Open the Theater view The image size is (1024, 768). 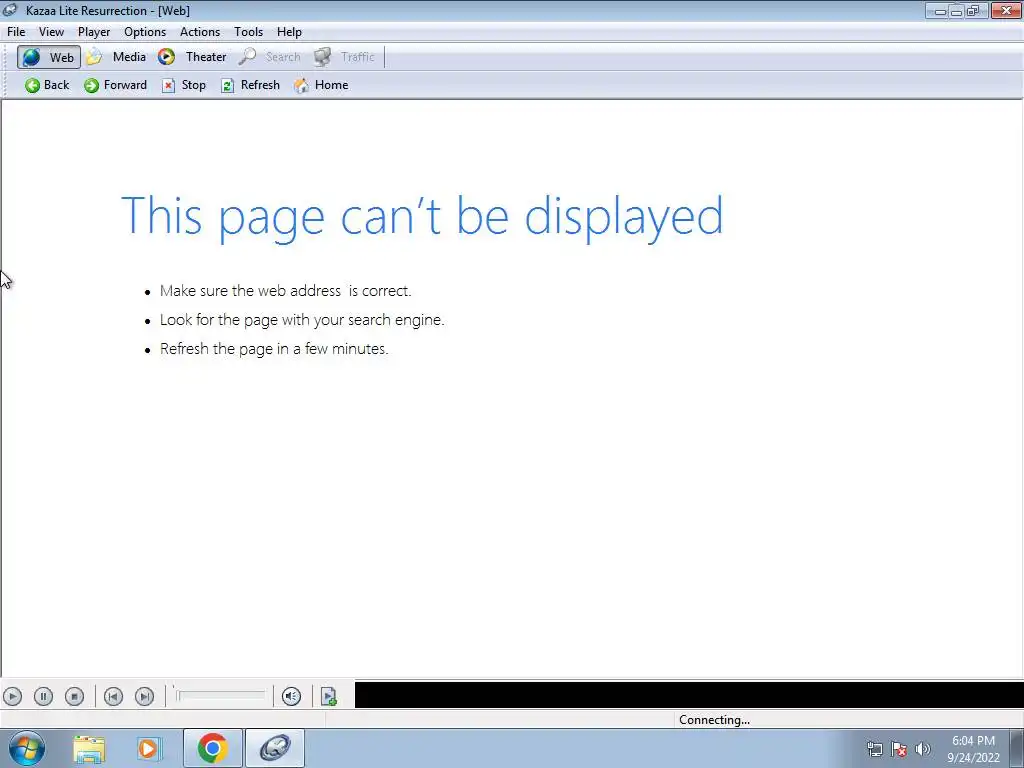click(x=193, y=57)
